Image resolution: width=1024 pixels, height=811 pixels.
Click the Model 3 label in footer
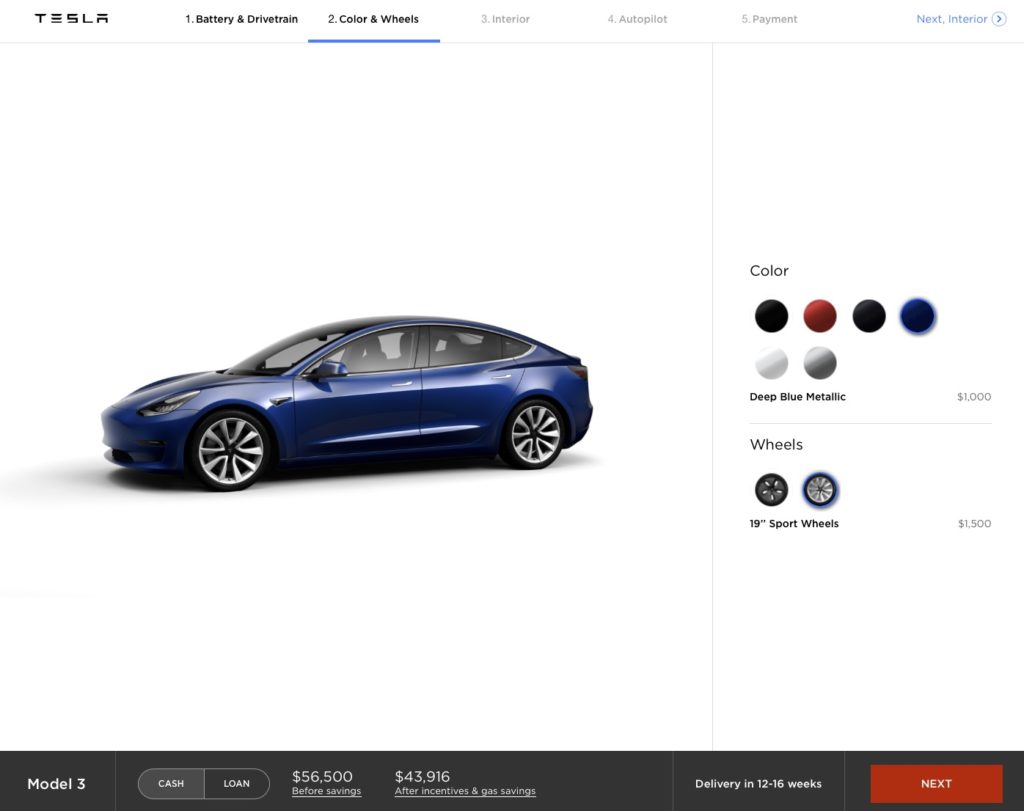coord(56,784)
